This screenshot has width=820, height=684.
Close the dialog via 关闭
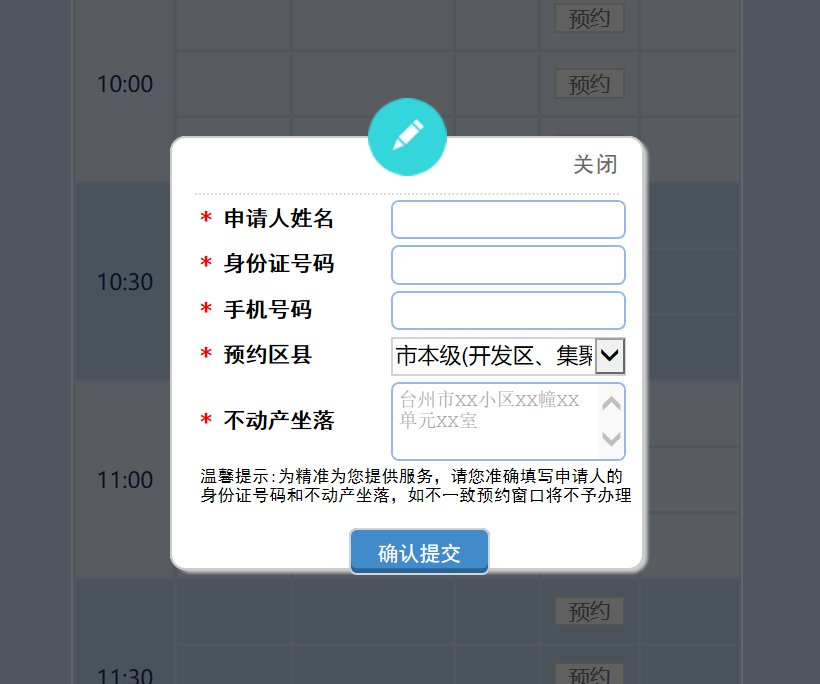click(x=595, y=165)
